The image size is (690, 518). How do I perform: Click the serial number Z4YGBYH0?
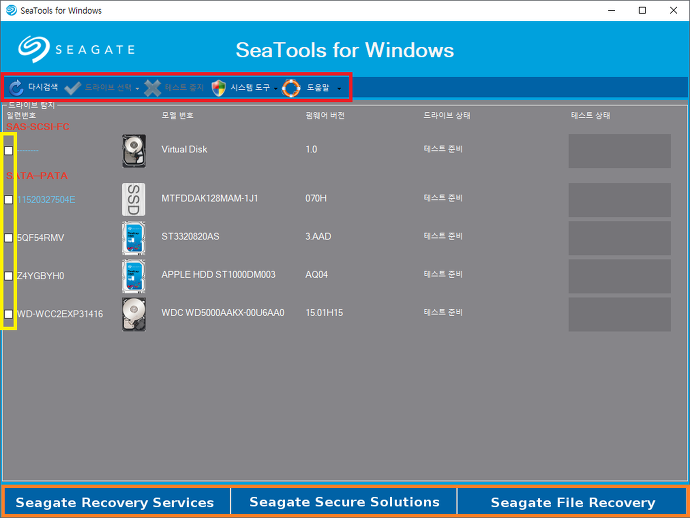[x=40, y=276]
